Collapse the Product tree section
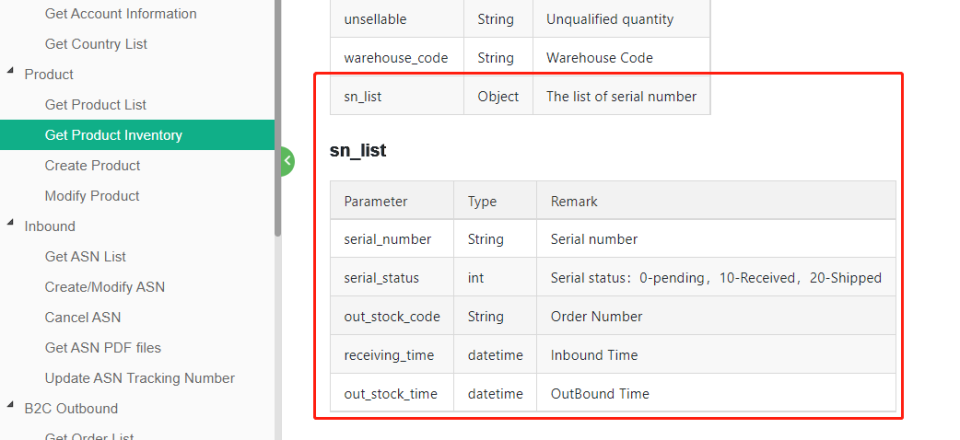960x440 pixels. coord(10,72)
